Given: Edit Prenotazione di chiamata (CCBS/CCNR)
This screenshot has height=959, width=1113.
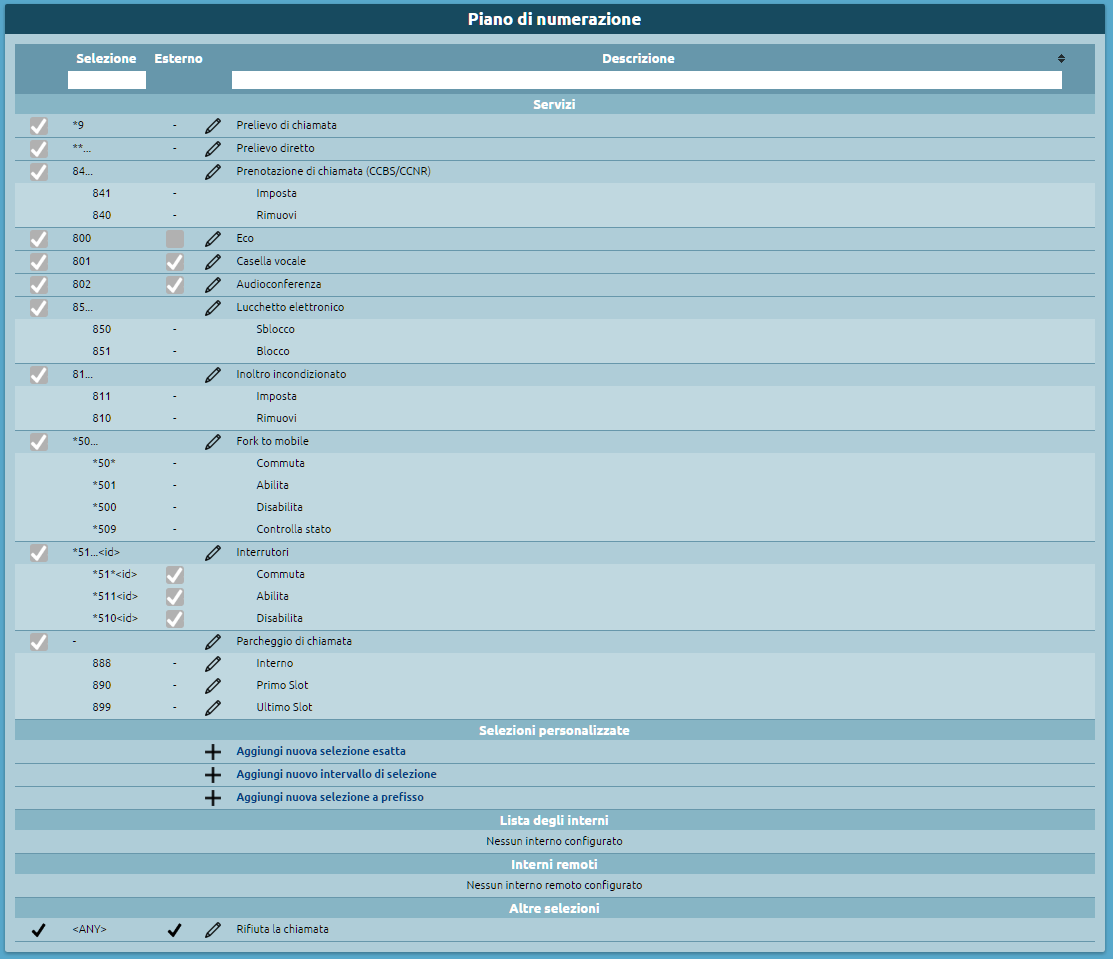Looking at the screenshot, I should (212, 172).
